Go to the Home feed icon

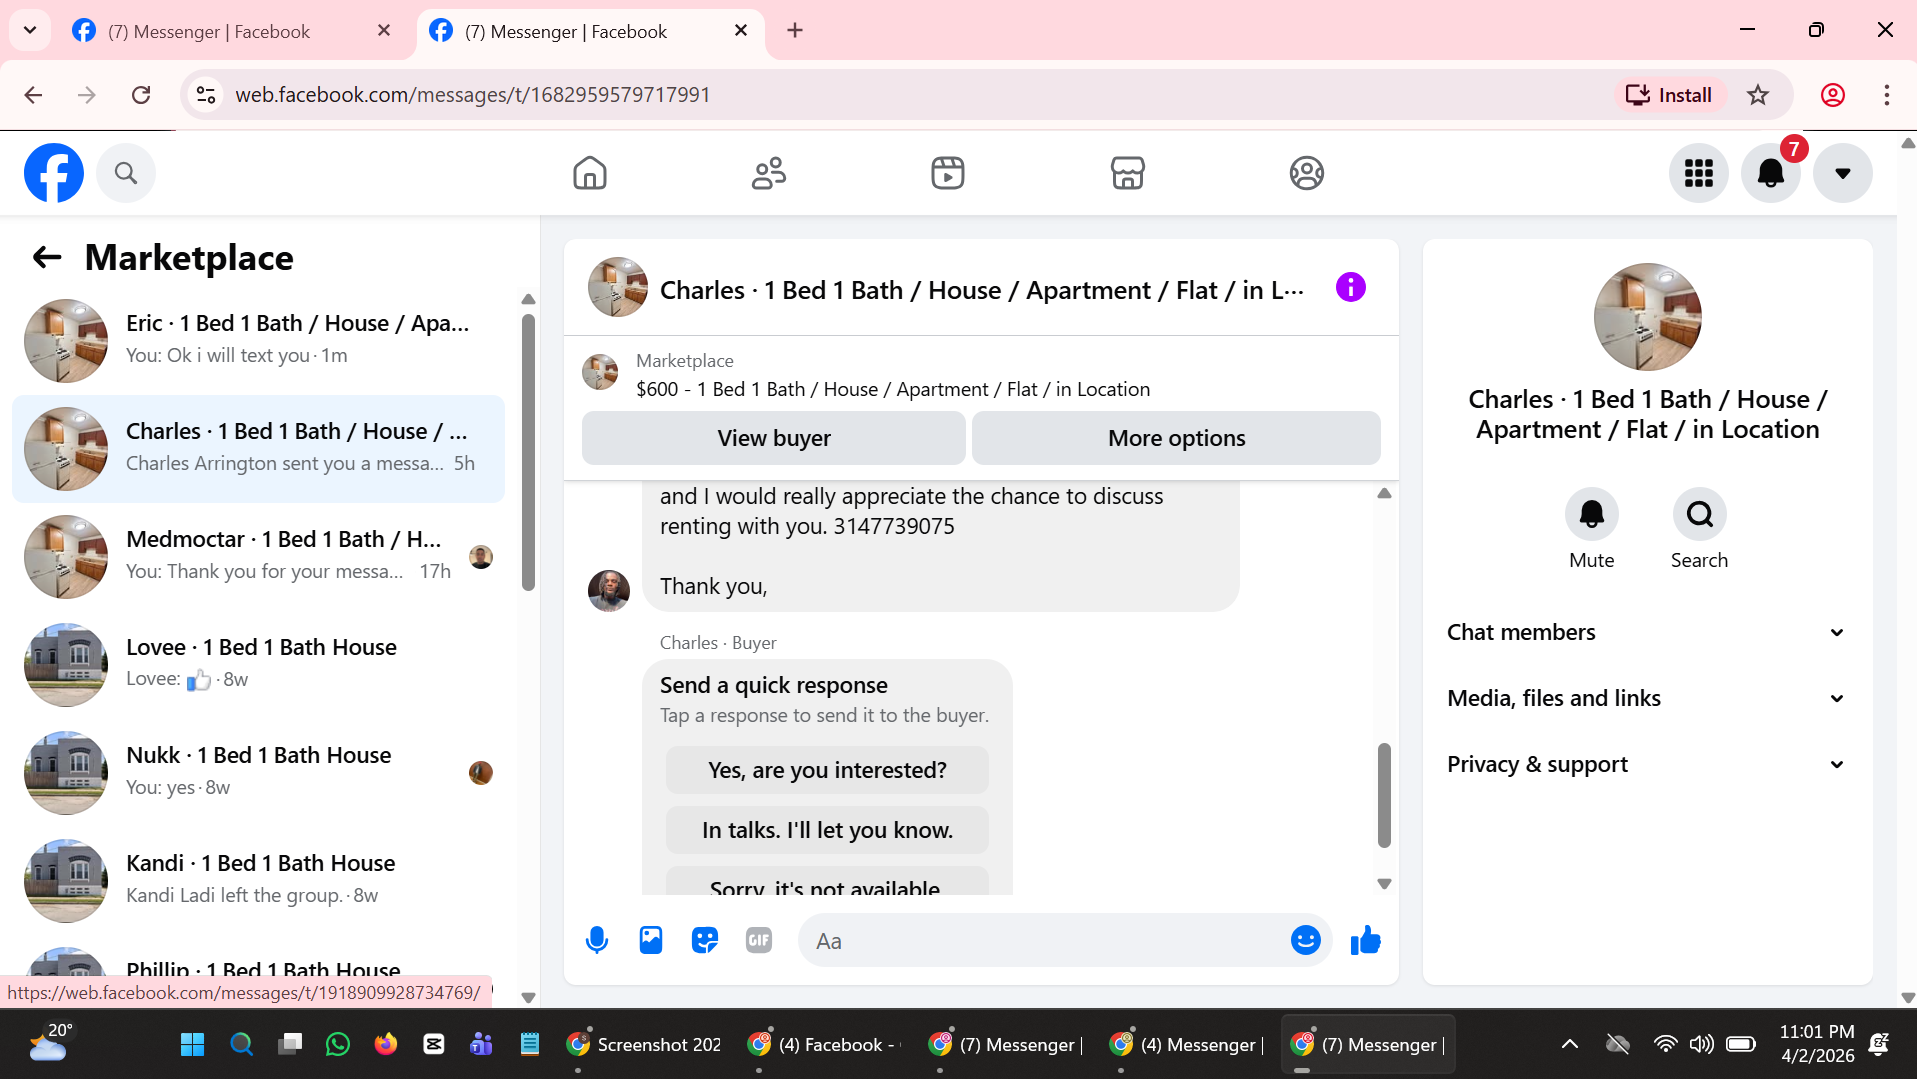pyautogui.click(x=590, y=173)
